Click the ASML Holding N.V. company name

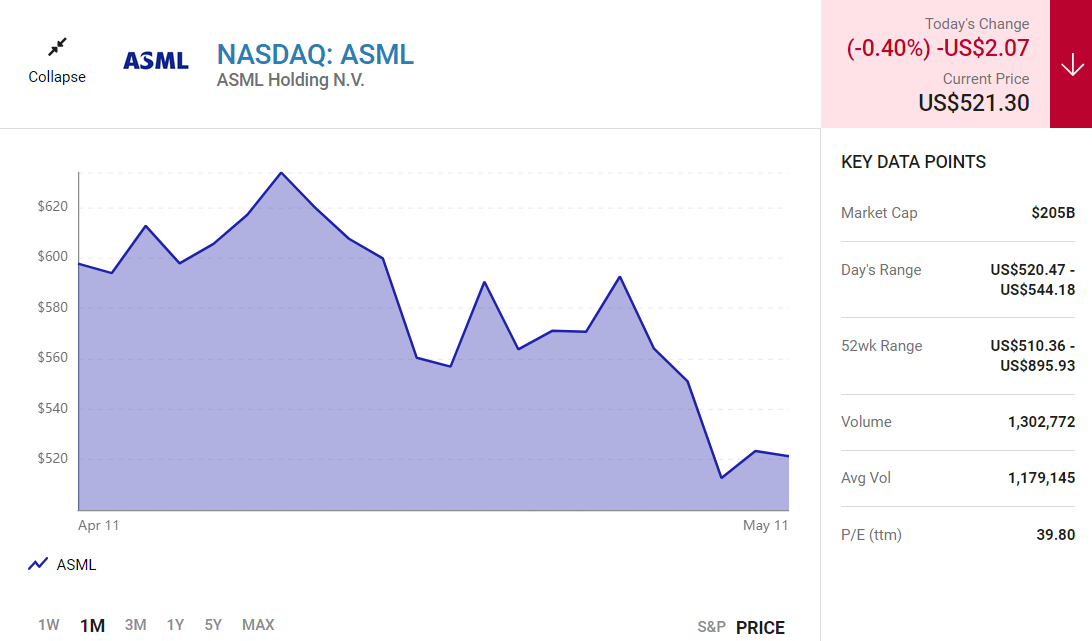tap(290, 80)
